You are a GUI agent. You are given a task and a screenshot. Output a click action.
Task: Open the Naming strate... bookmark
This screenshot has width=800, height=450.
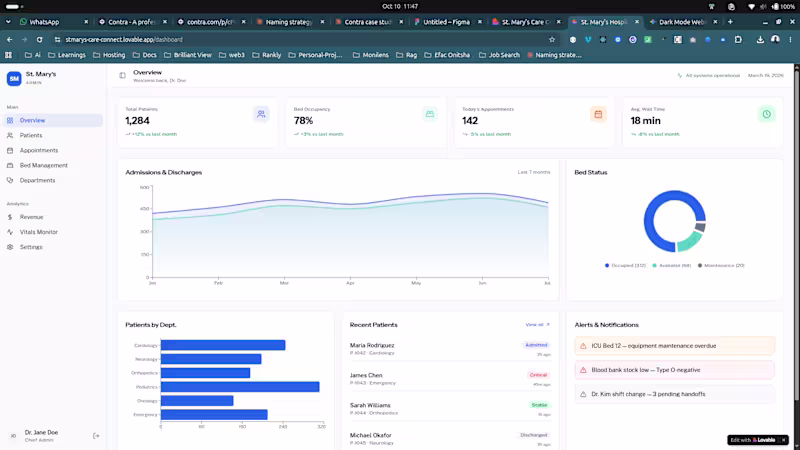(x=554, y=55)
